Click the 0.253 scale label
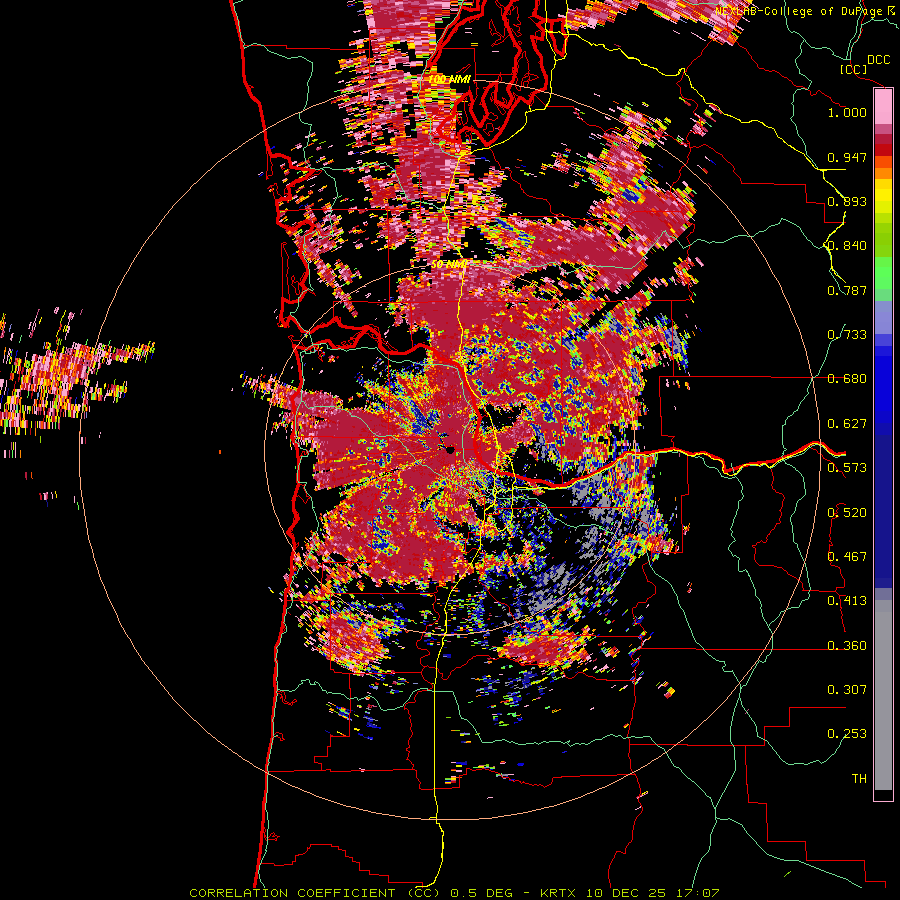 tap(847, 734)
